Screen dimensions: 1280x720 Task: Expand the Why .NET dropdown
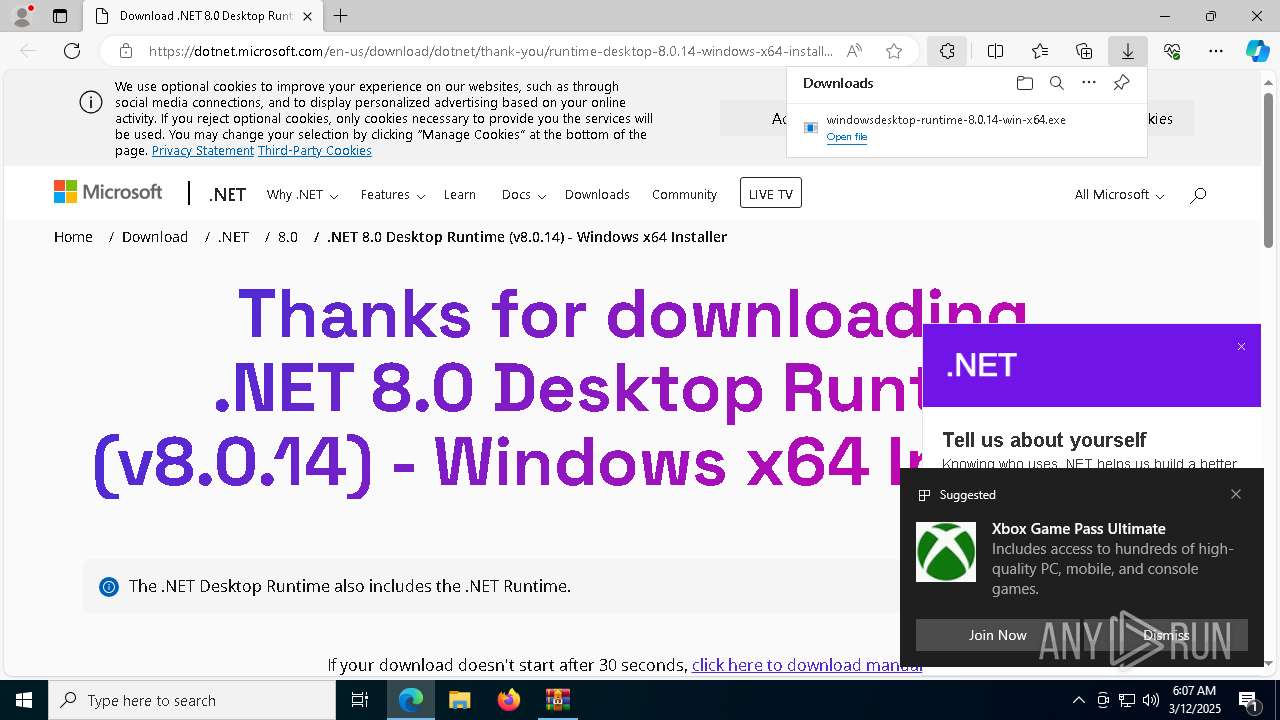(302, 195)
